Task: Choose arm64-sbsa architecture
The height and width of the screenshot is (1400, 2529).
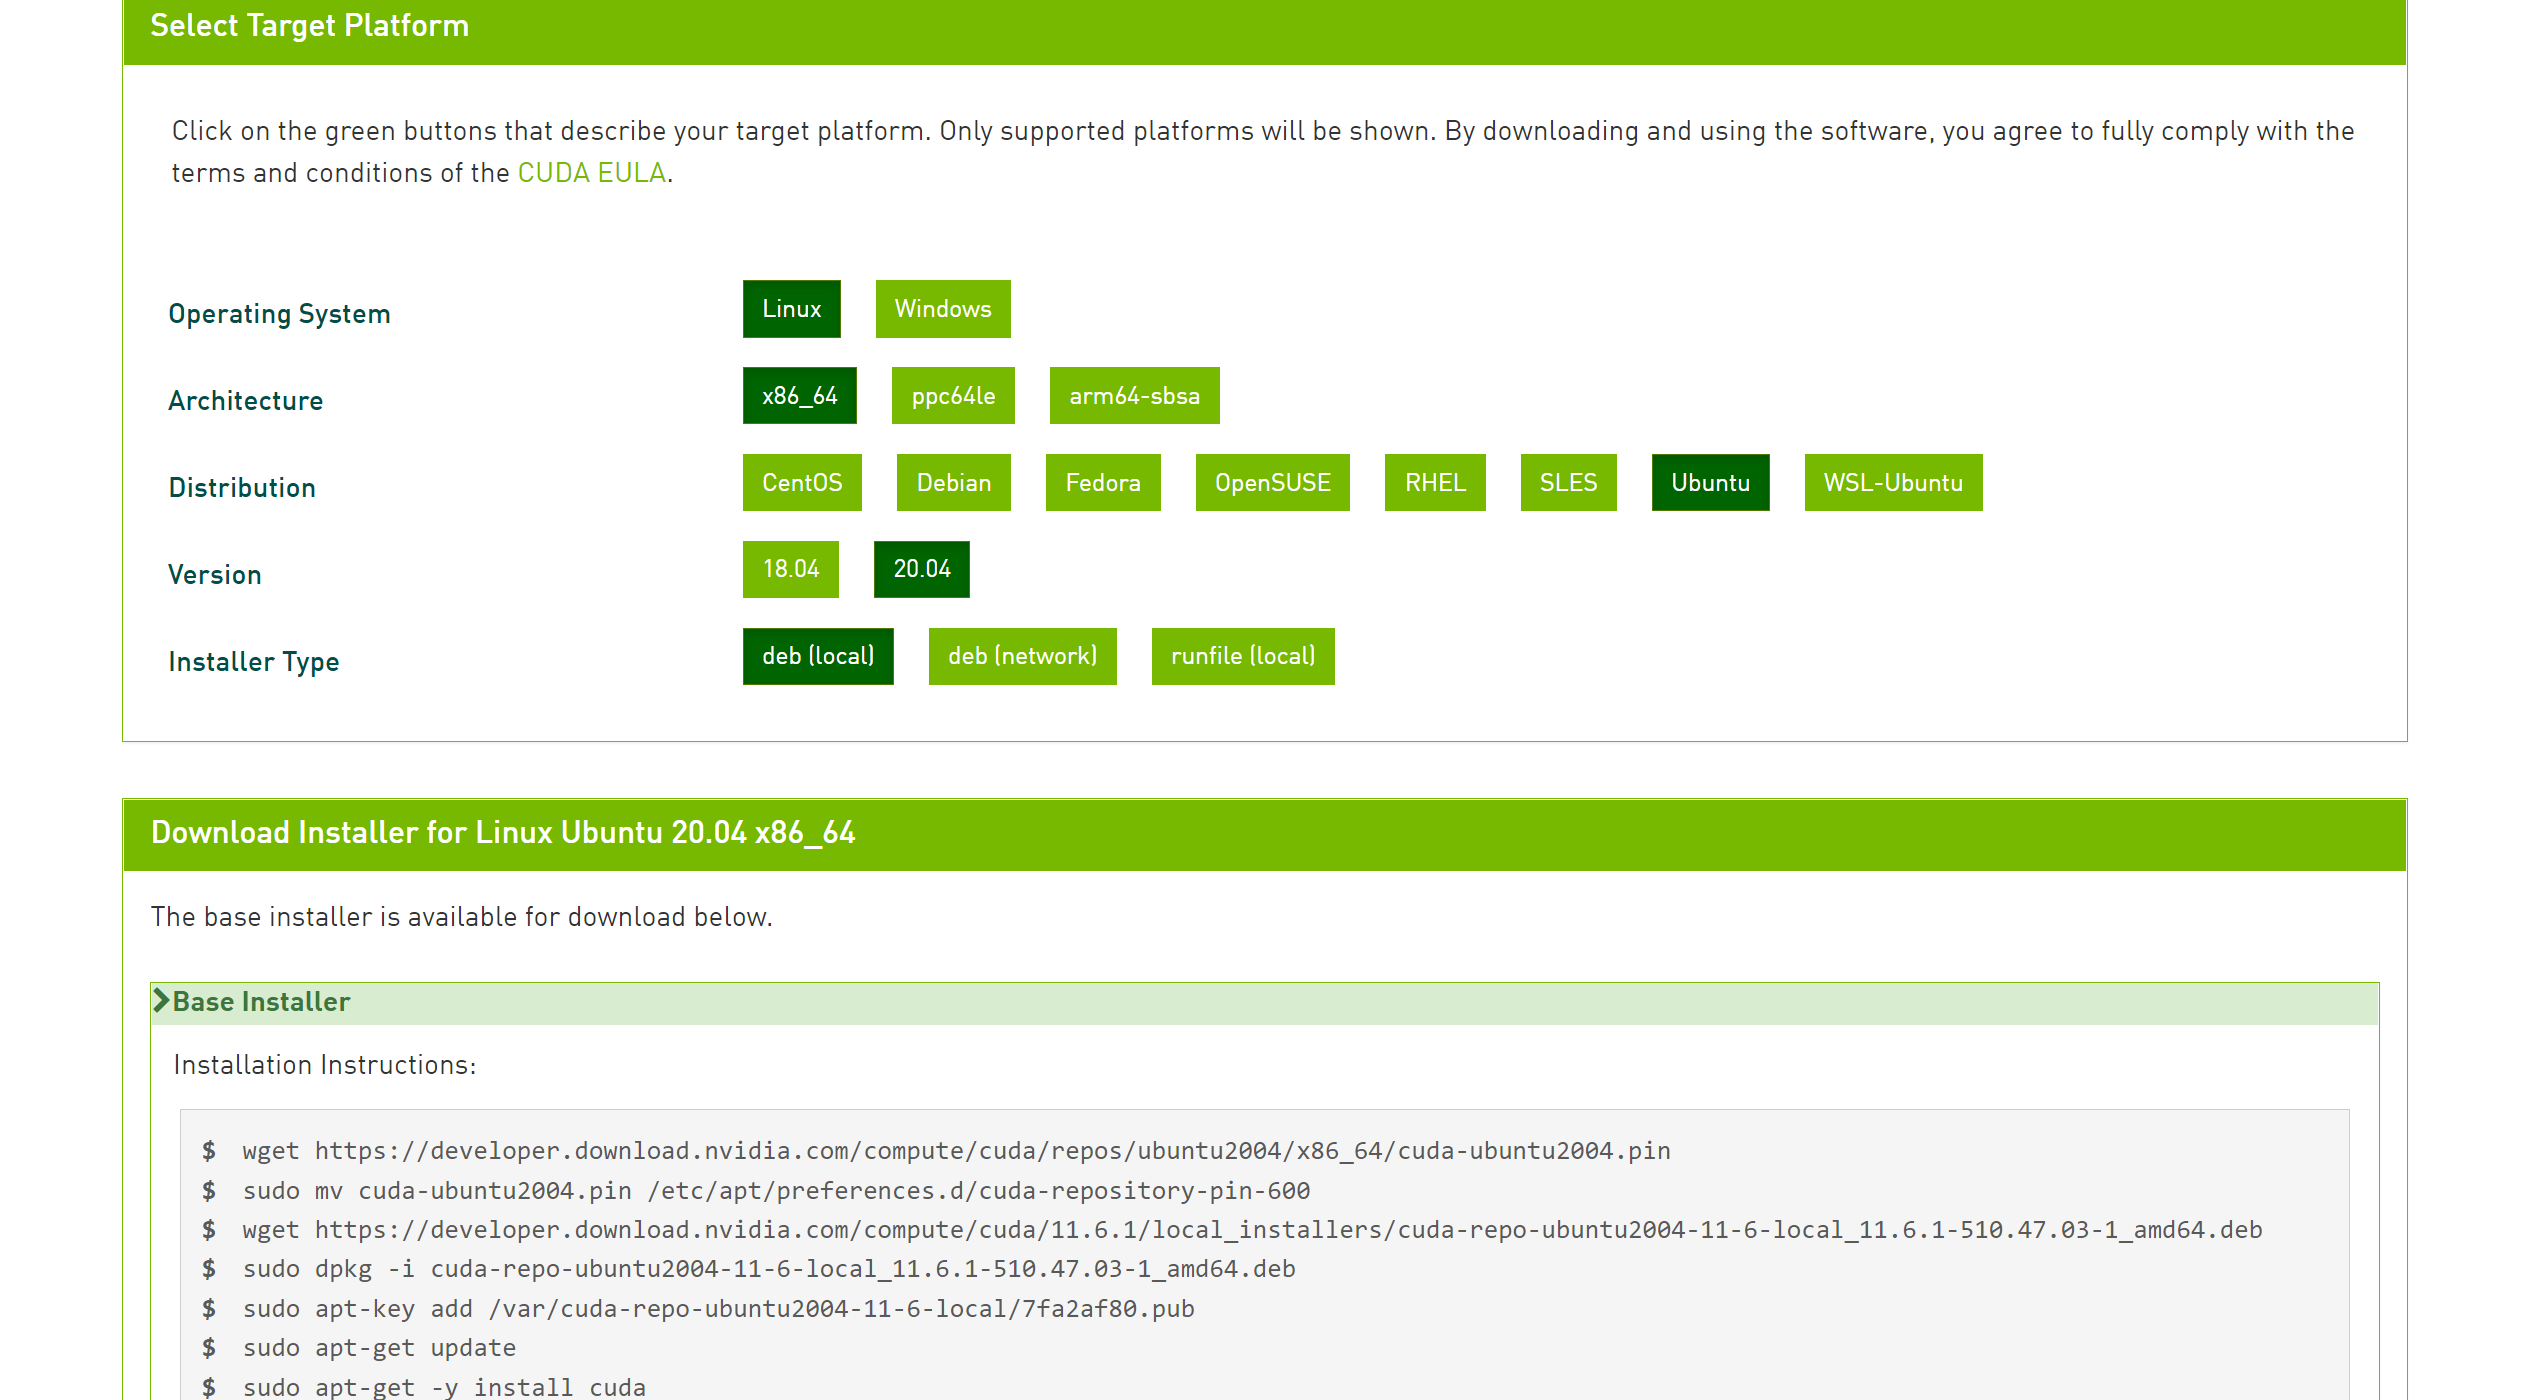Action: (1134, 396)
